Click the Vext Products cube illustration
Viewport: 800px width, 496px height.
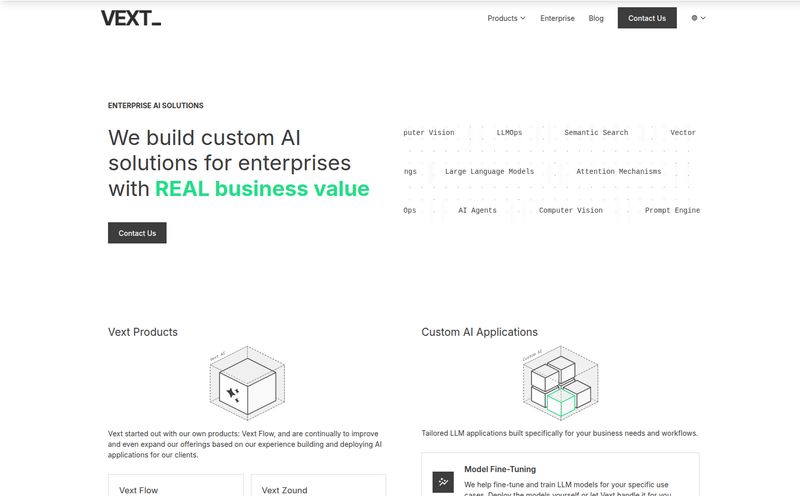click(x=247, y=383)
